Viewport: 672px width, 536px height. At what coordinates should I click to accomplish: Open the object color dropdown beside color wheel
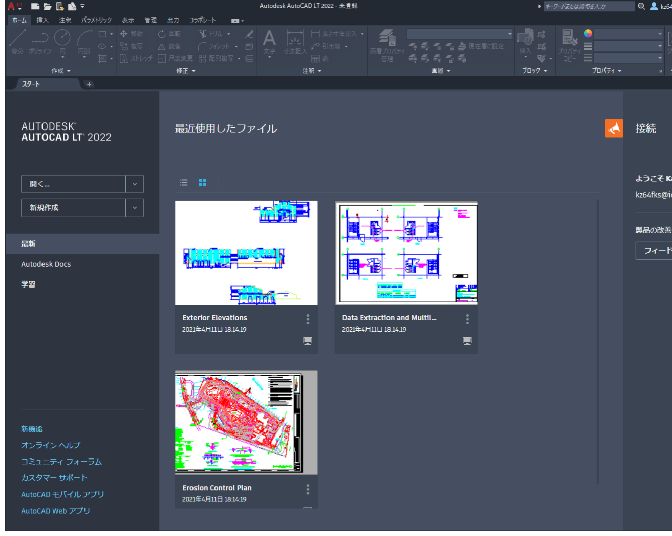pyautogui.click(x=629, y=33)
